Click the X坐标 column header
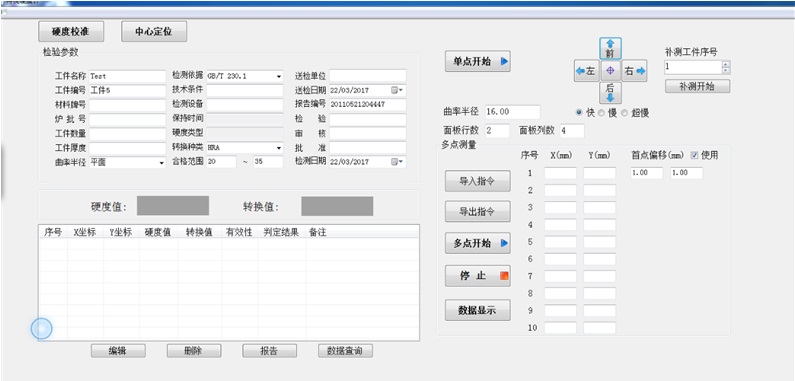 pyautogui.click(x=85, y=232)
